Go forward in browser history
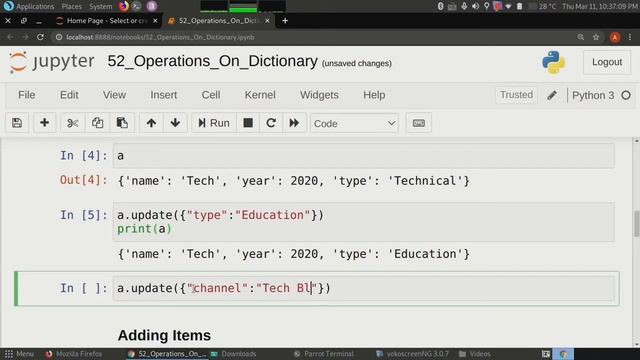This screenshot has width=640, height=360. coord(25,37)
